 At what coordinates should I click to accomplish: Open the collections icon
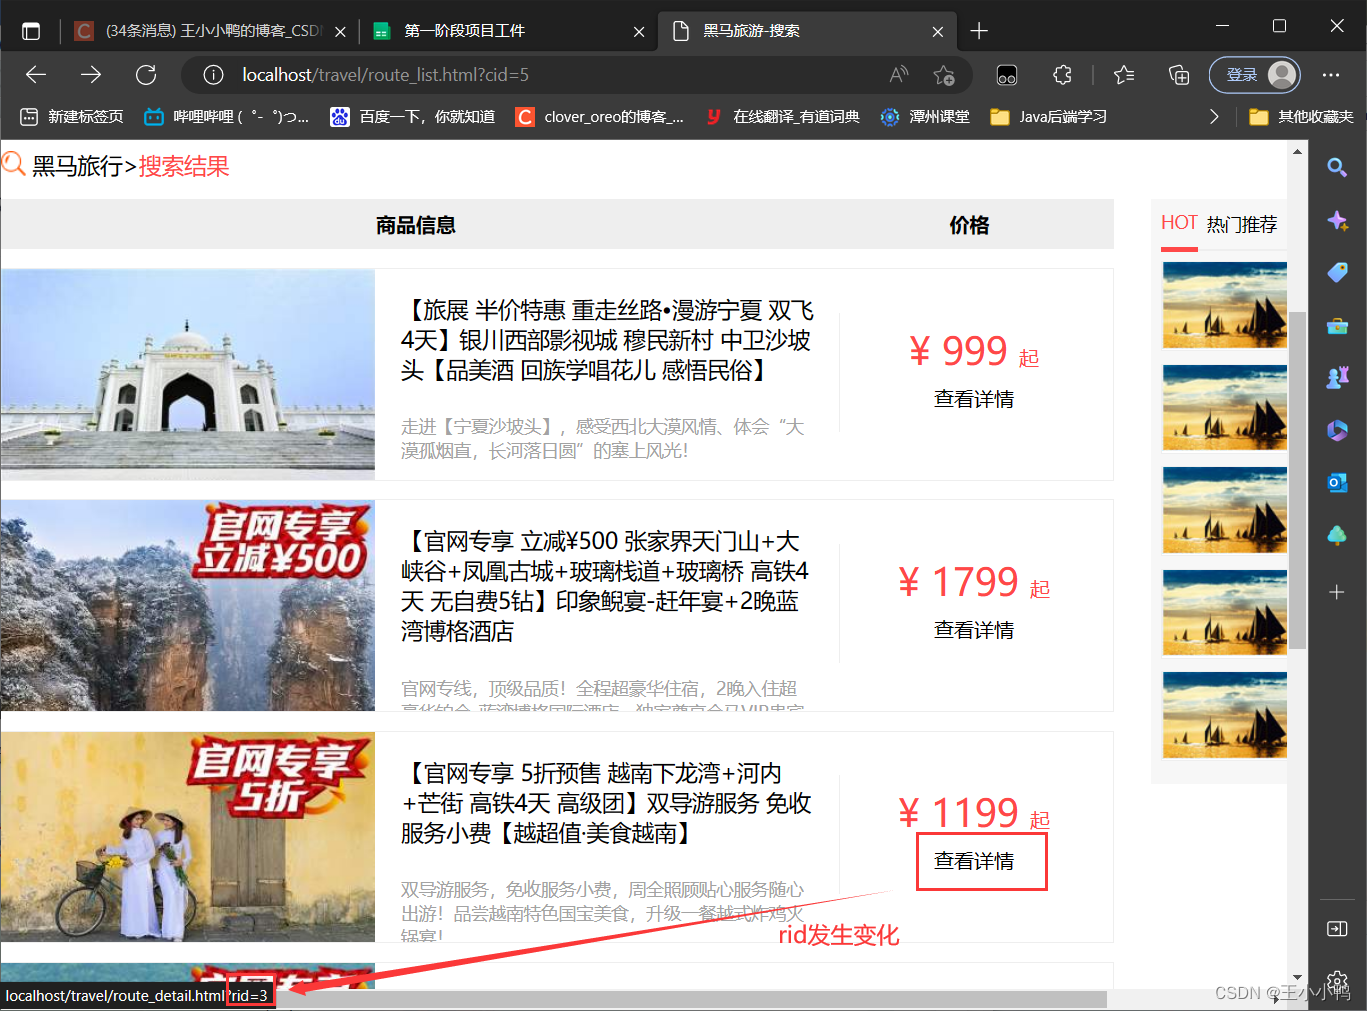pos(1179,75)
